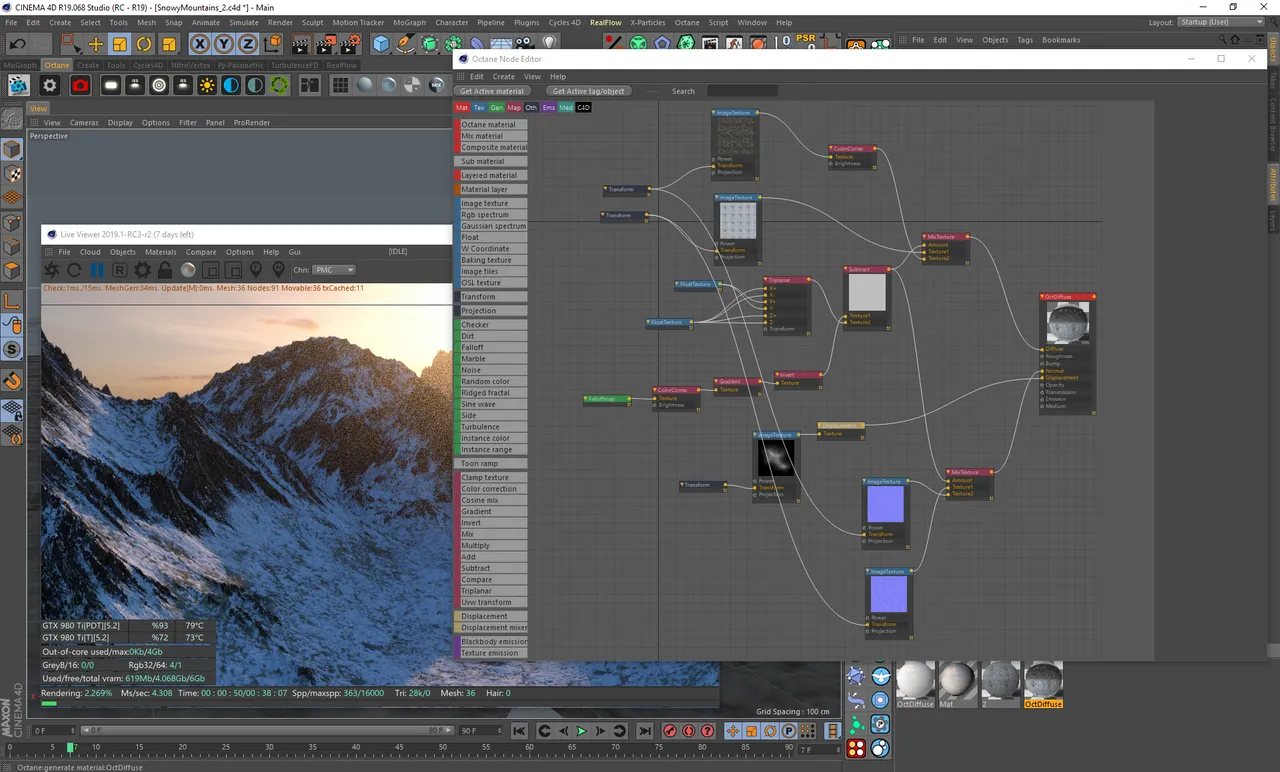This screenshot has width=1280, height=772.
Task: Toggle the Mat node filter
Action: point(461,107)
